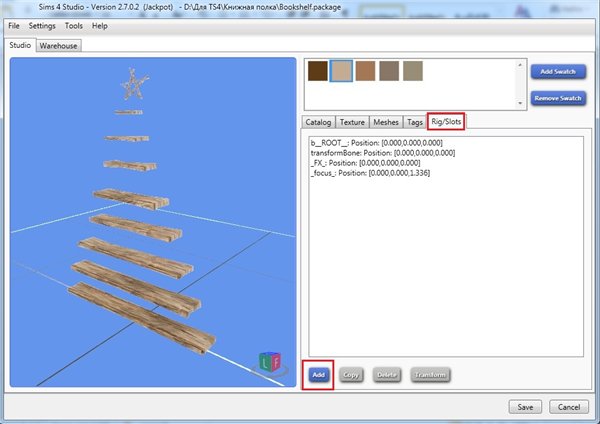Viewport: 600px width, 424px height.
Task: Click the Sims 4 Studio title bar icon
Action: coord(10,8)
